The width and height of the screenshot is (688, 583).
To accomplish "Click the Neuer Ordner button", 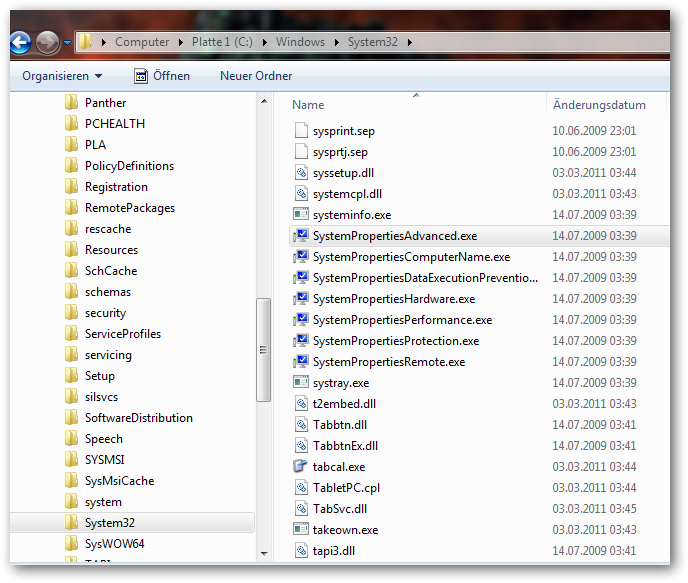I will pyautogui.click(x=256, y=76).
